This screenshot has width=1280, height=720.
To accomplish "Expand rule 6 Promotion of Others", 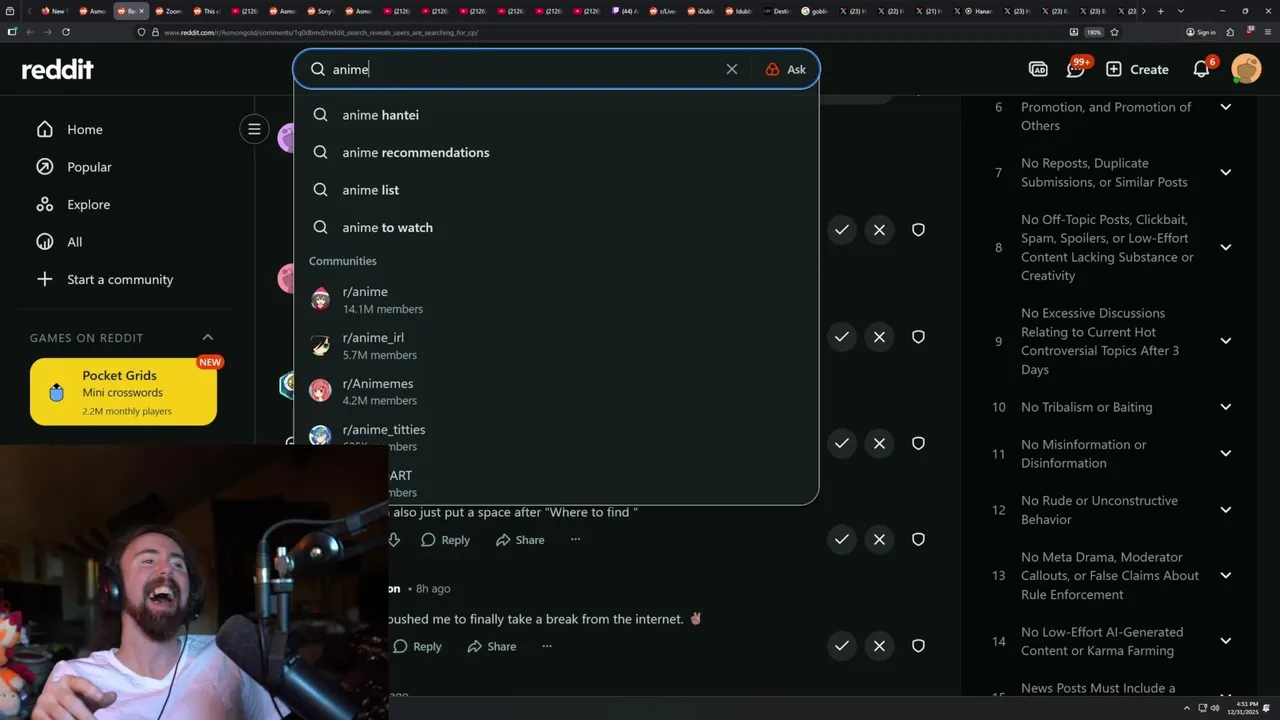I will coord(1226,107).
